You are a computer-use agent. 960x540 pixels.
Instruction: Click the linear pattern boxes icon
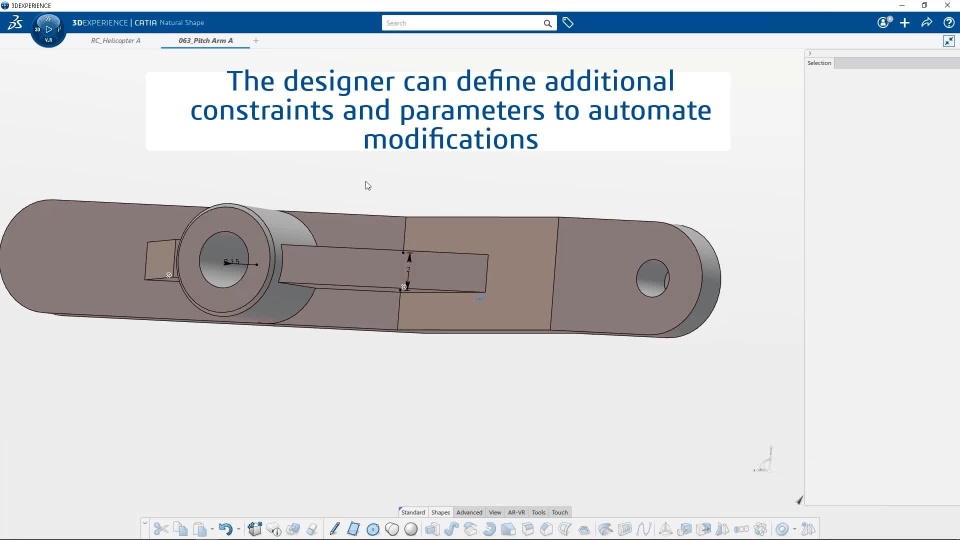(741, 529)
